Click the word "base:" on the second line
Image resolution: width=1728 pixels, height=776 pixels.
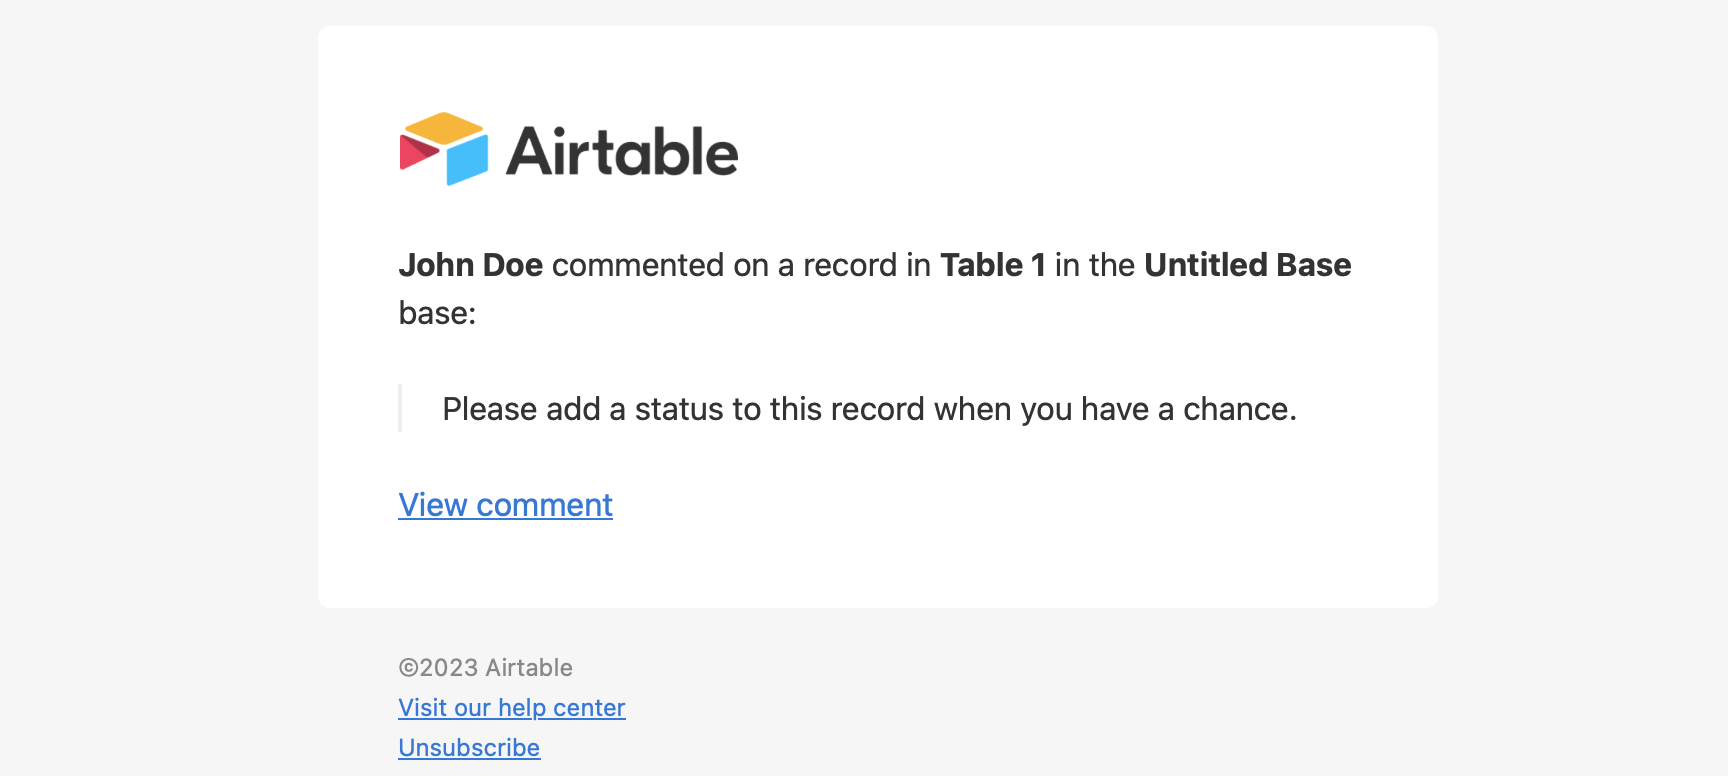[437, 313]
